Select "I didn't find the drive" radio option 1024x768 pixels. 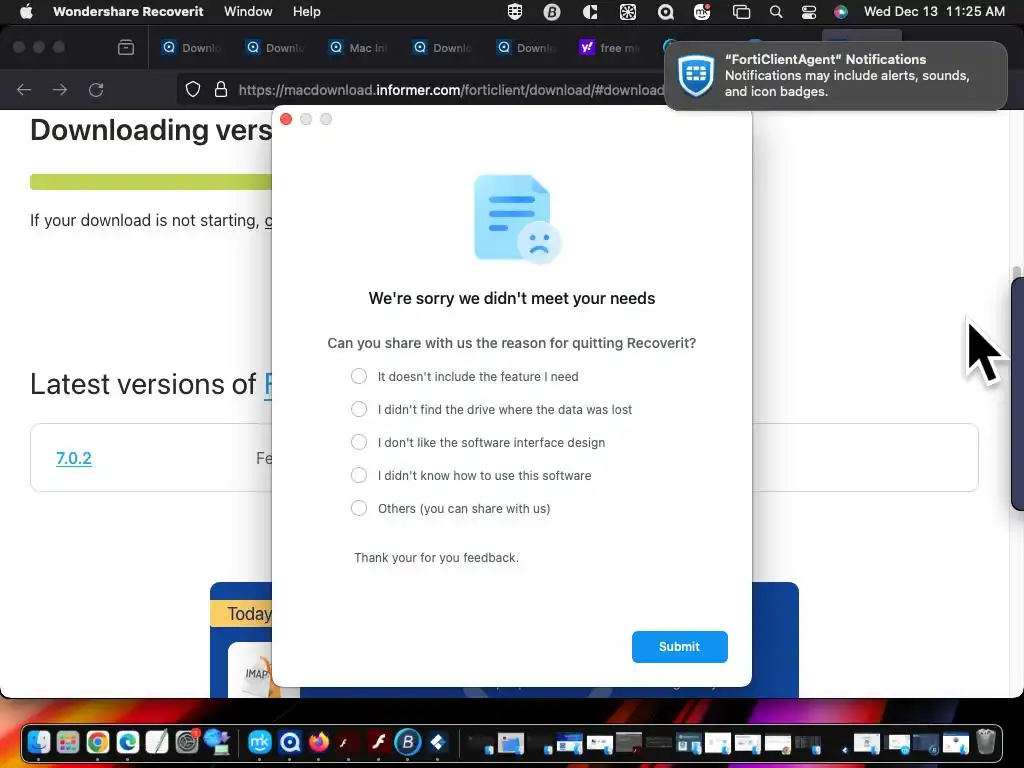coord(359,409)
